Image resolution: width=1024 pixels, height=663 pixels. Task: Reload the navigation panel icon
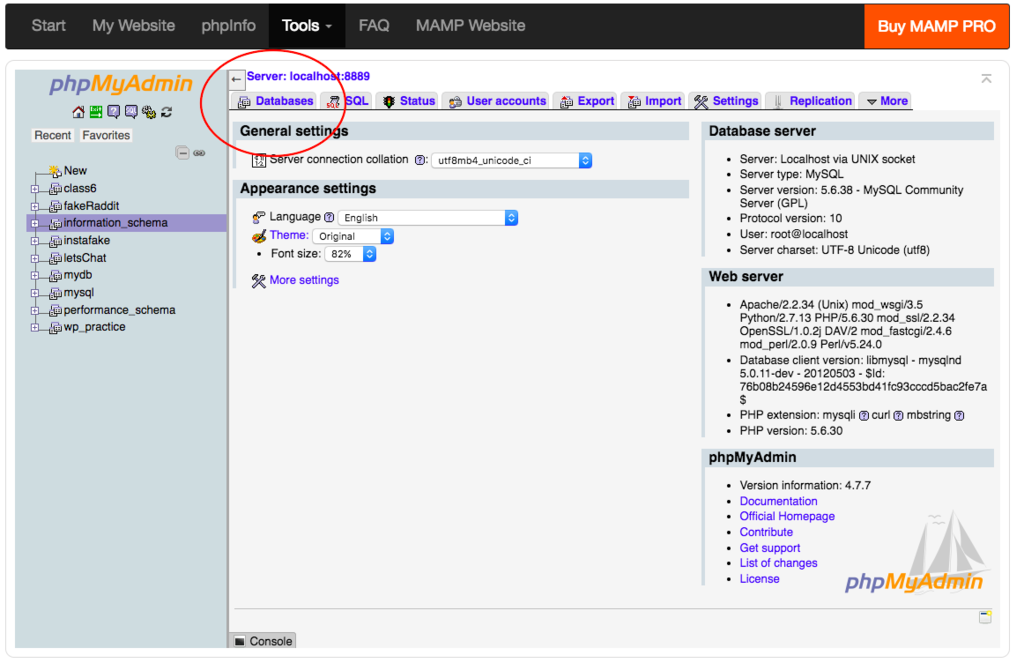(x=167, y=112)
